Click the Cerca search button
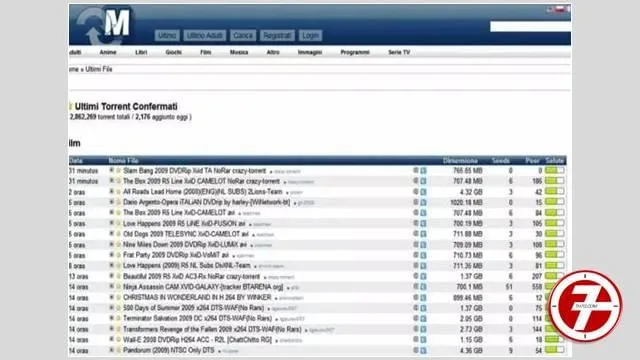The height and width of the screenshot is (360, 640). (243, 36)
